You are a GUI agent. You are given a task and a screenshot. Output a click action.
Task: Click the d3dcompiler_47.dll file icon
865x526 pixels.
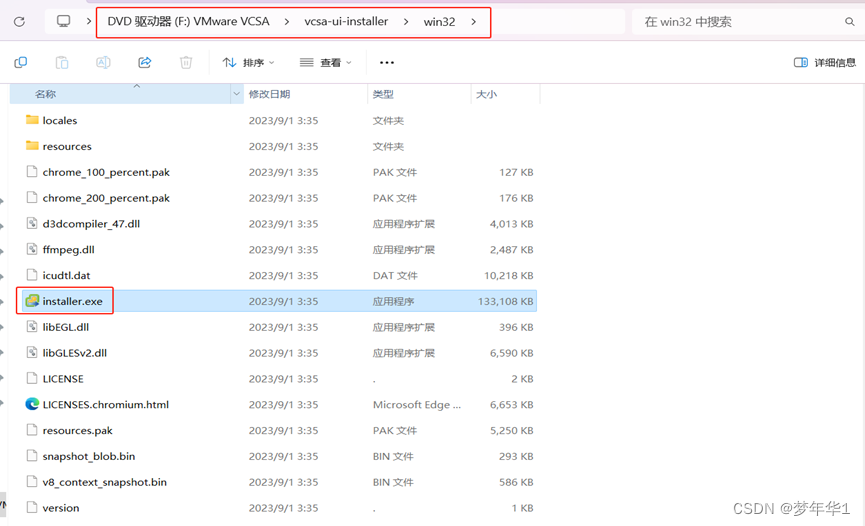click(x=32, y=224)
